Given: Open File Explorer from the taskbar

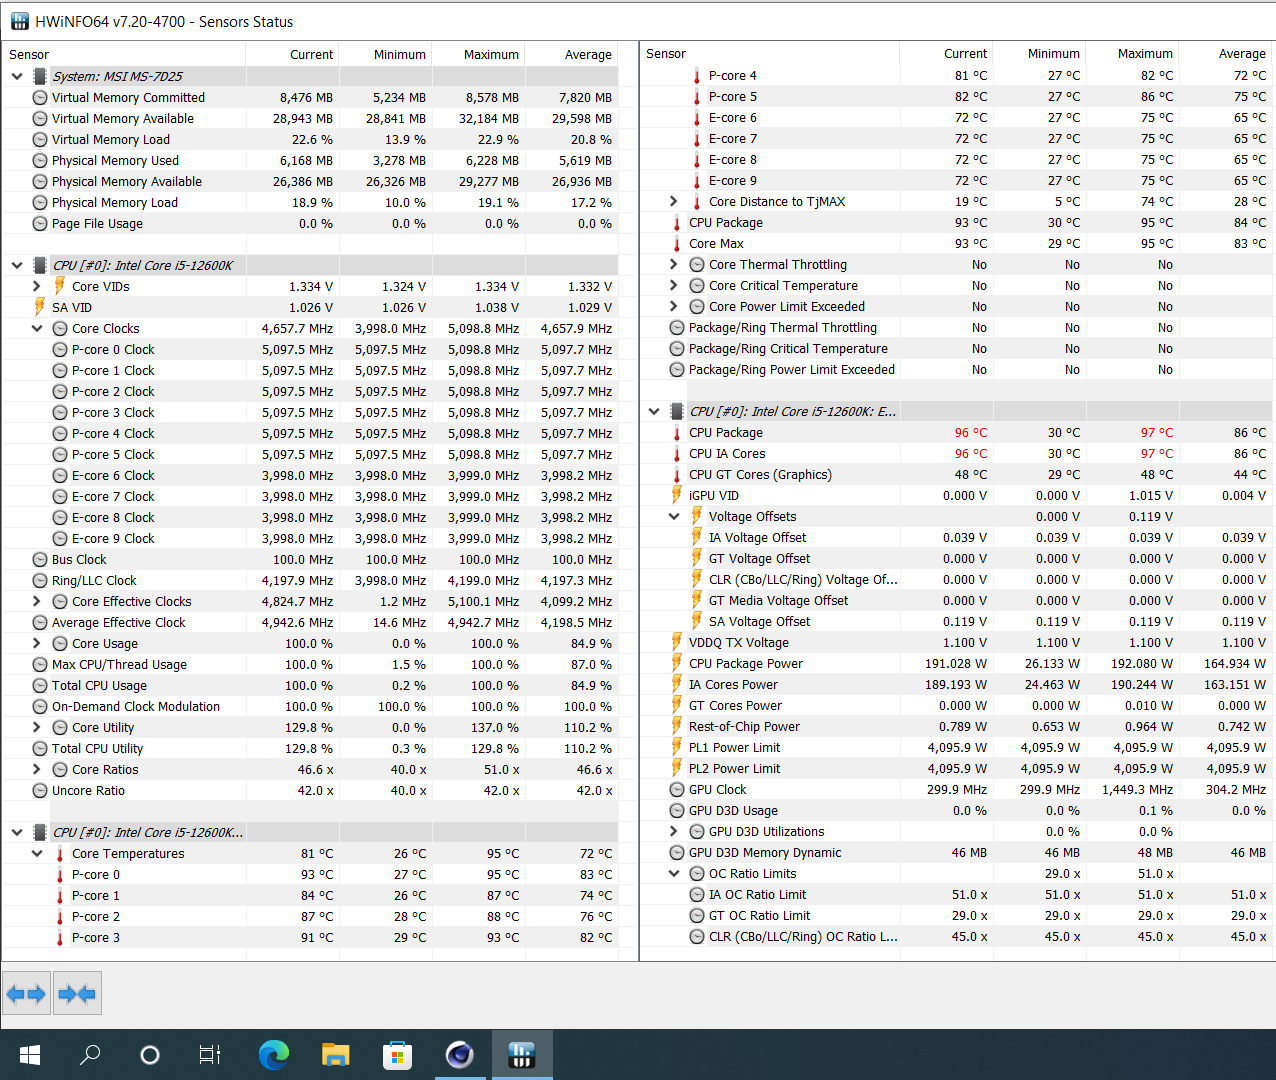Looking at the screenshot, I should (336, 1054).
